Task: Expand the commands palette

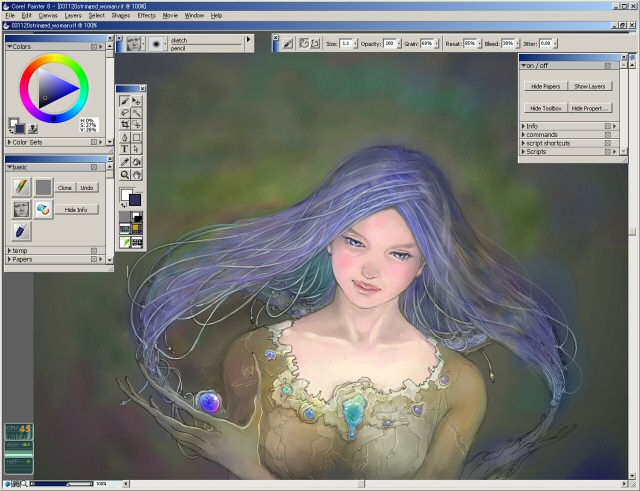Action: coord(523,135)
